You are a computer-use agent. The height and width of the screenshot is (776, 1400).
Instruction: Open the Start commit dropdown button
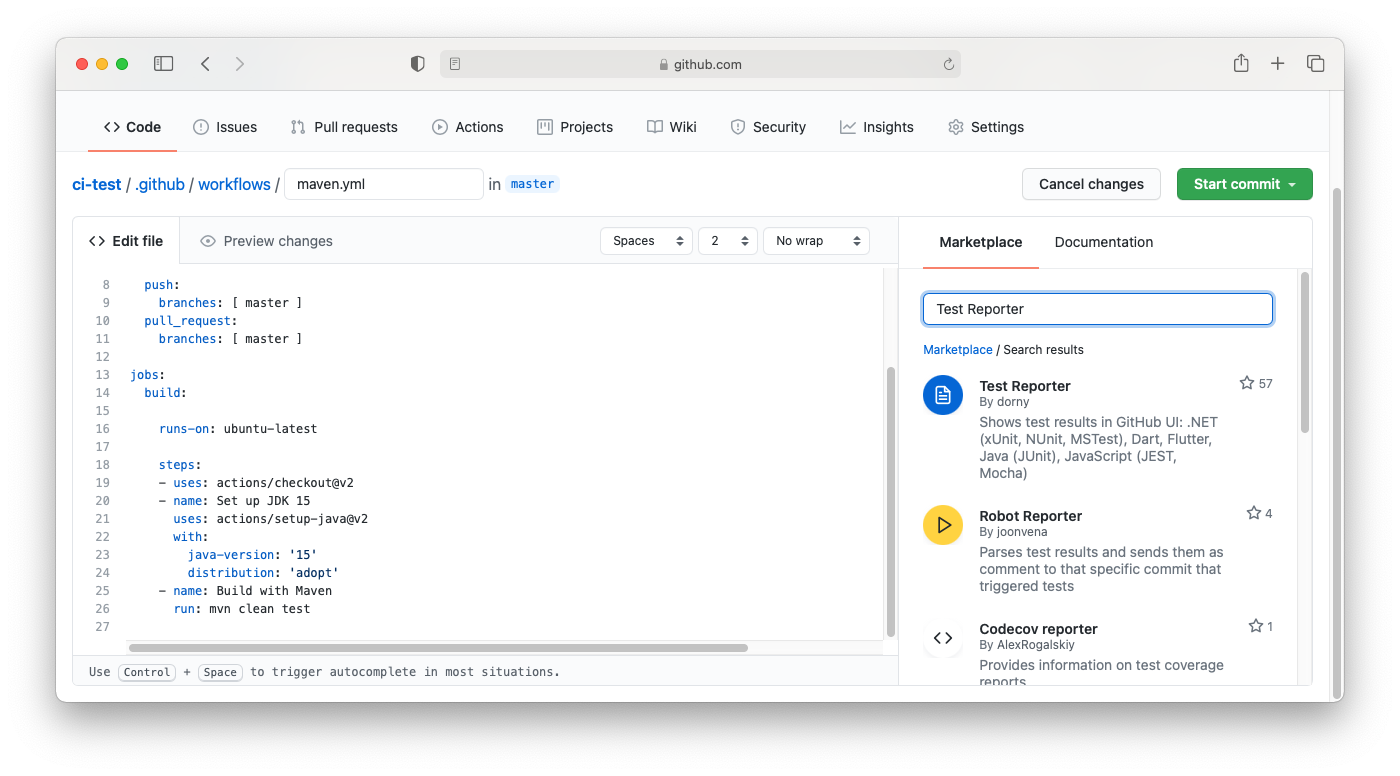[1245, 184]
